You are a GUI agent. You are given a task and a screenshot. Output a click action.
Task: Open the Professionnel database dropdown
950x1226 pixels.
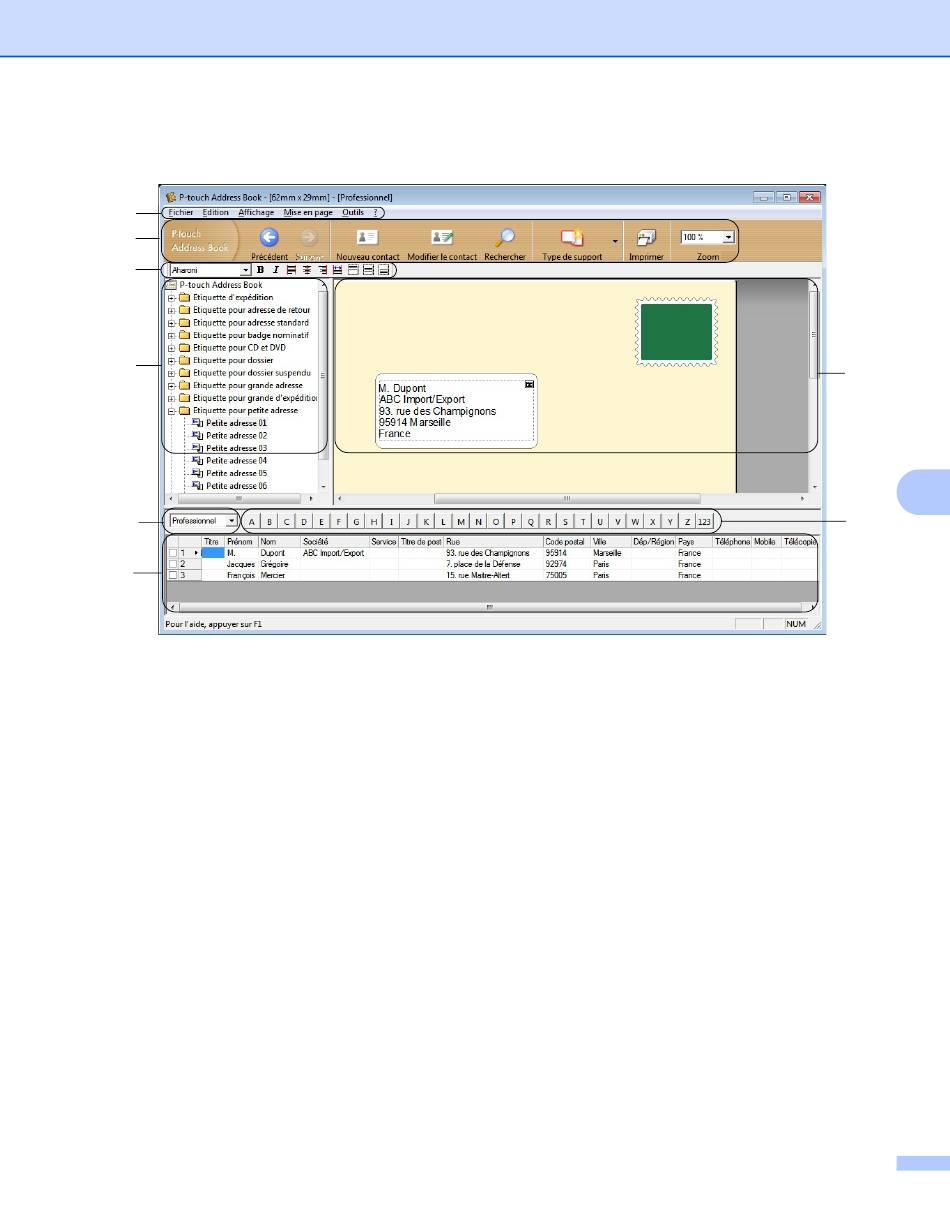click(231, 521)
